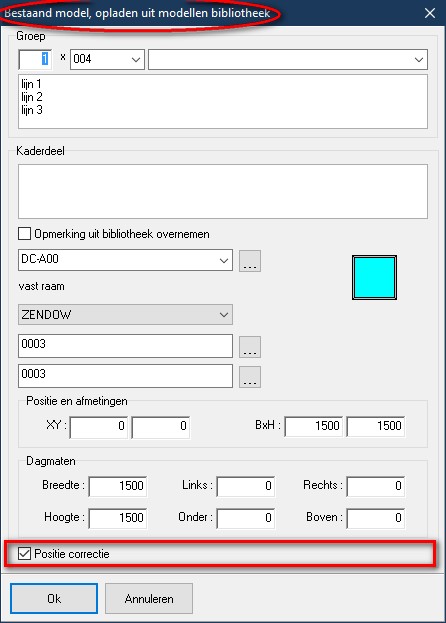
Task: Select line lijn 2 in the Groep text box
Action: (32, 97)
